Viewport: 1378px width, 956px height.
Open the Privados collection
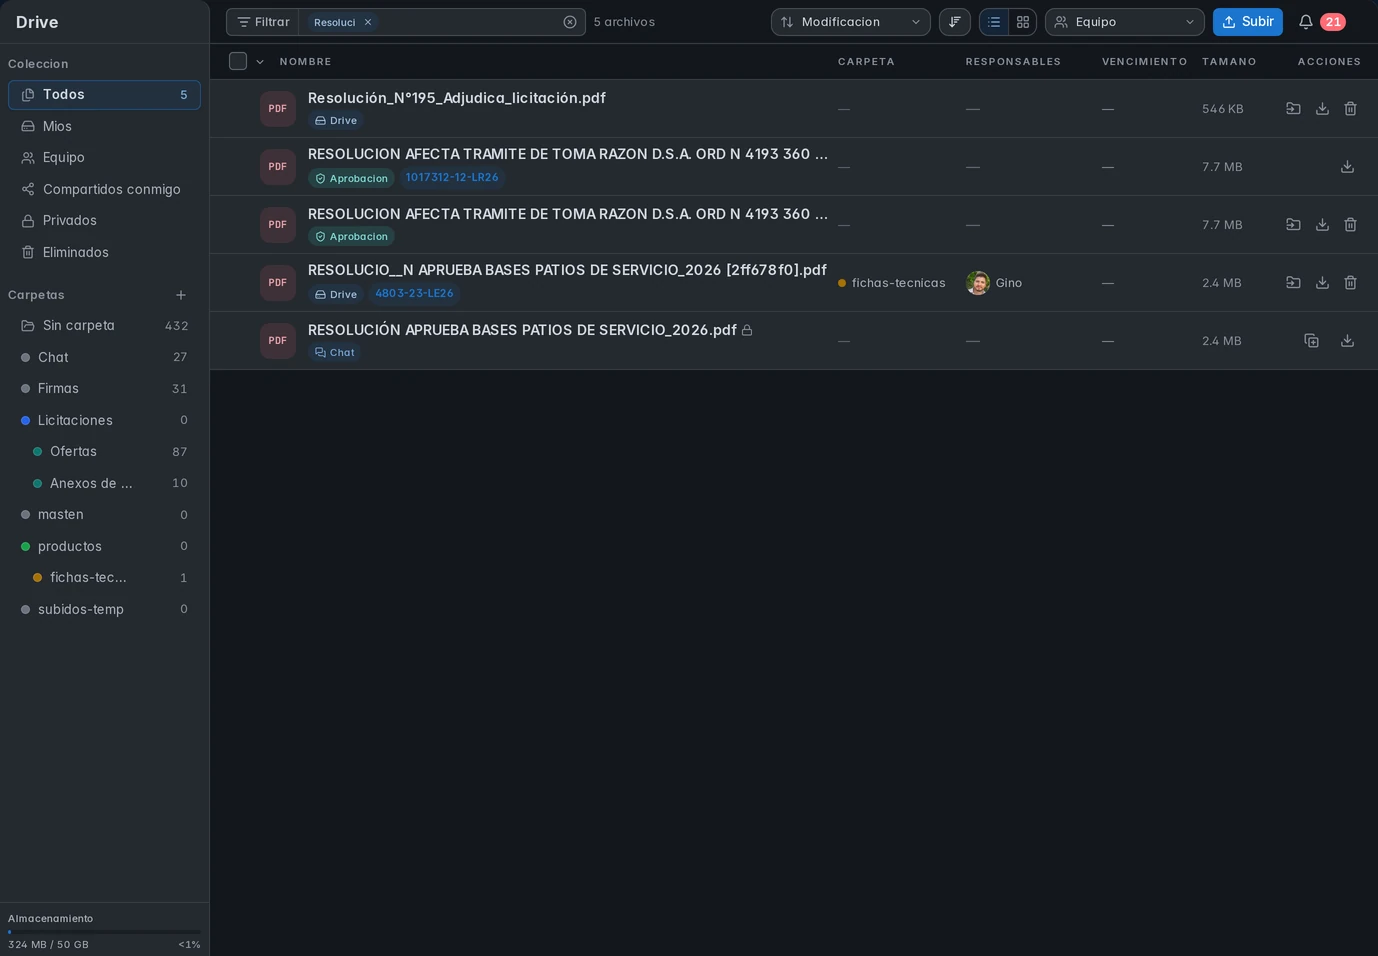click(104, 220)
